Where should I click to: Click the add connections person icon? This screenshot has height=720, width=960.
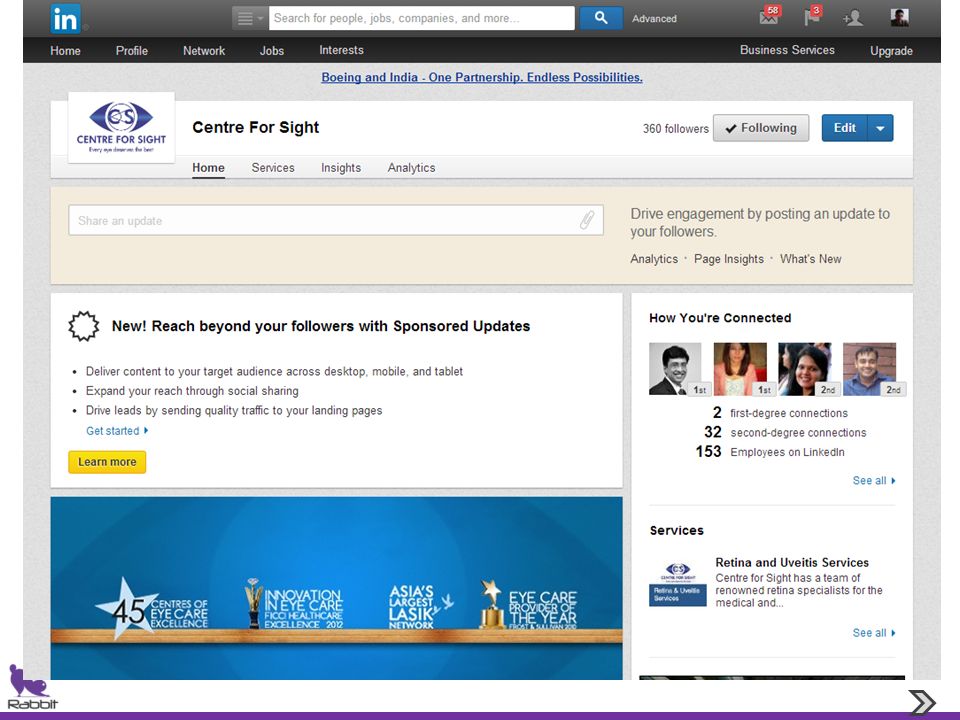point(853,18)
